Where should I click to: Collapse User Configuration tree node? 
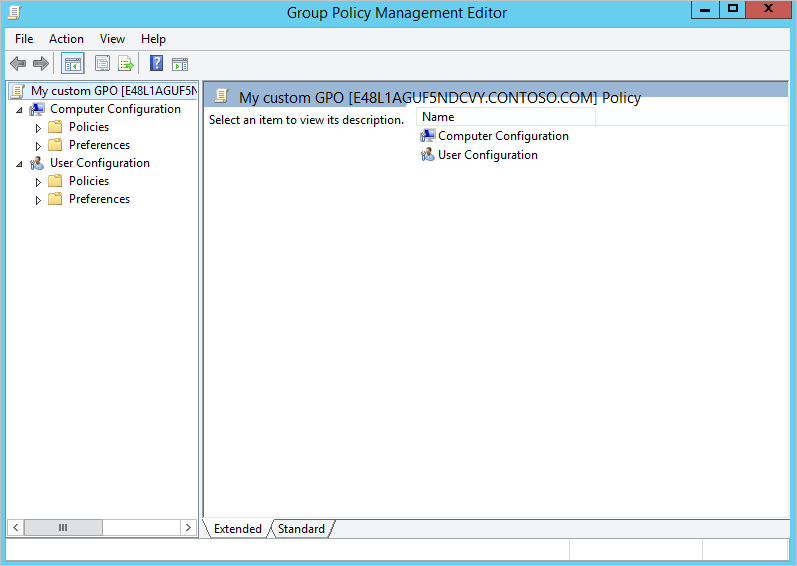(19, 164)
